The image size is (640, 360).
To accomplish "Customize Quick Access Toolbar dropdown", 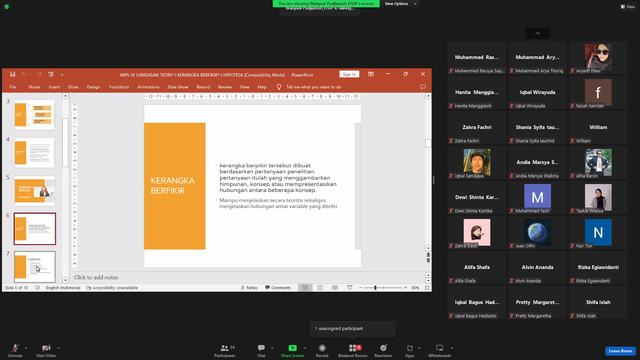I will click(x=62, y=75).
